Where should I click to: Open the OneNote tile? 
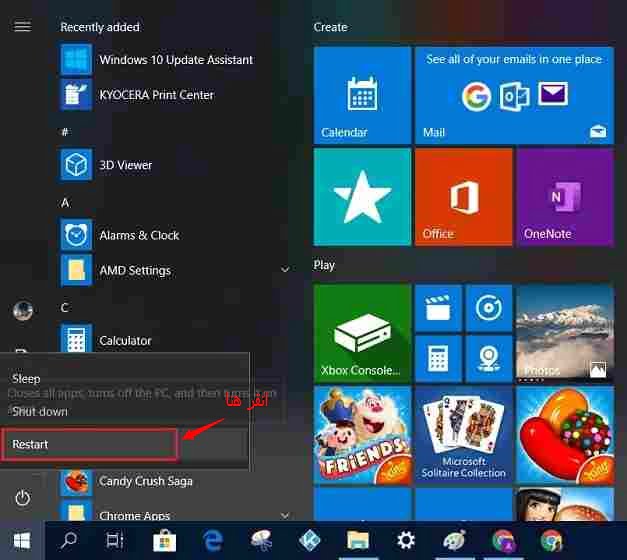tap(565, 197)
